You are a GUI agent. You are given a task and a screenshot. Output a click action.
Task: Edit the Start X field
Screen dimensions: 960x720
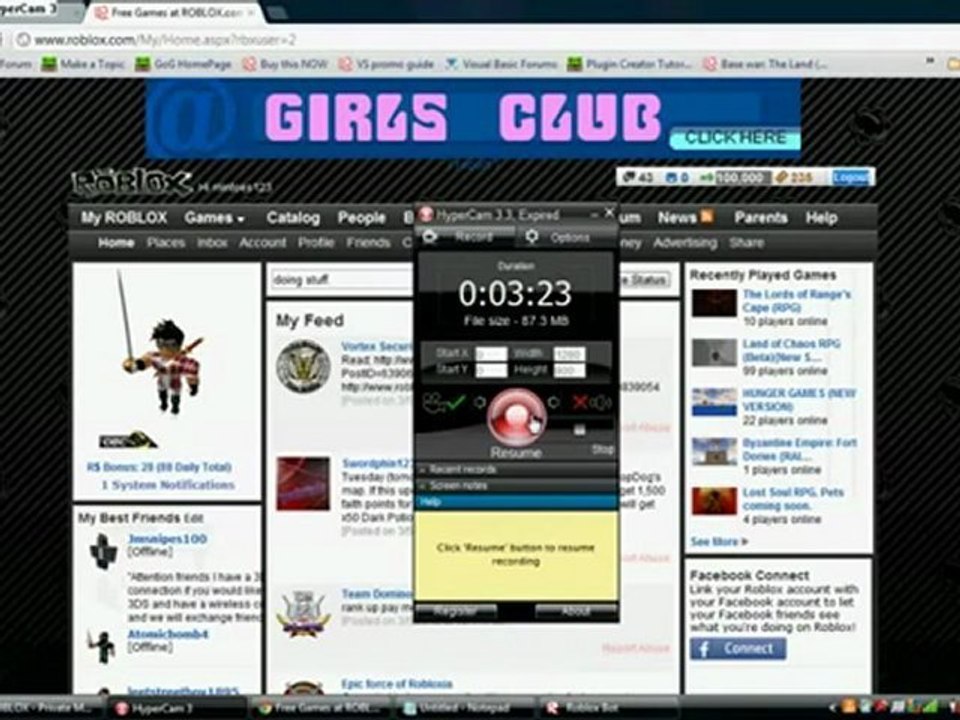(491, 354)
